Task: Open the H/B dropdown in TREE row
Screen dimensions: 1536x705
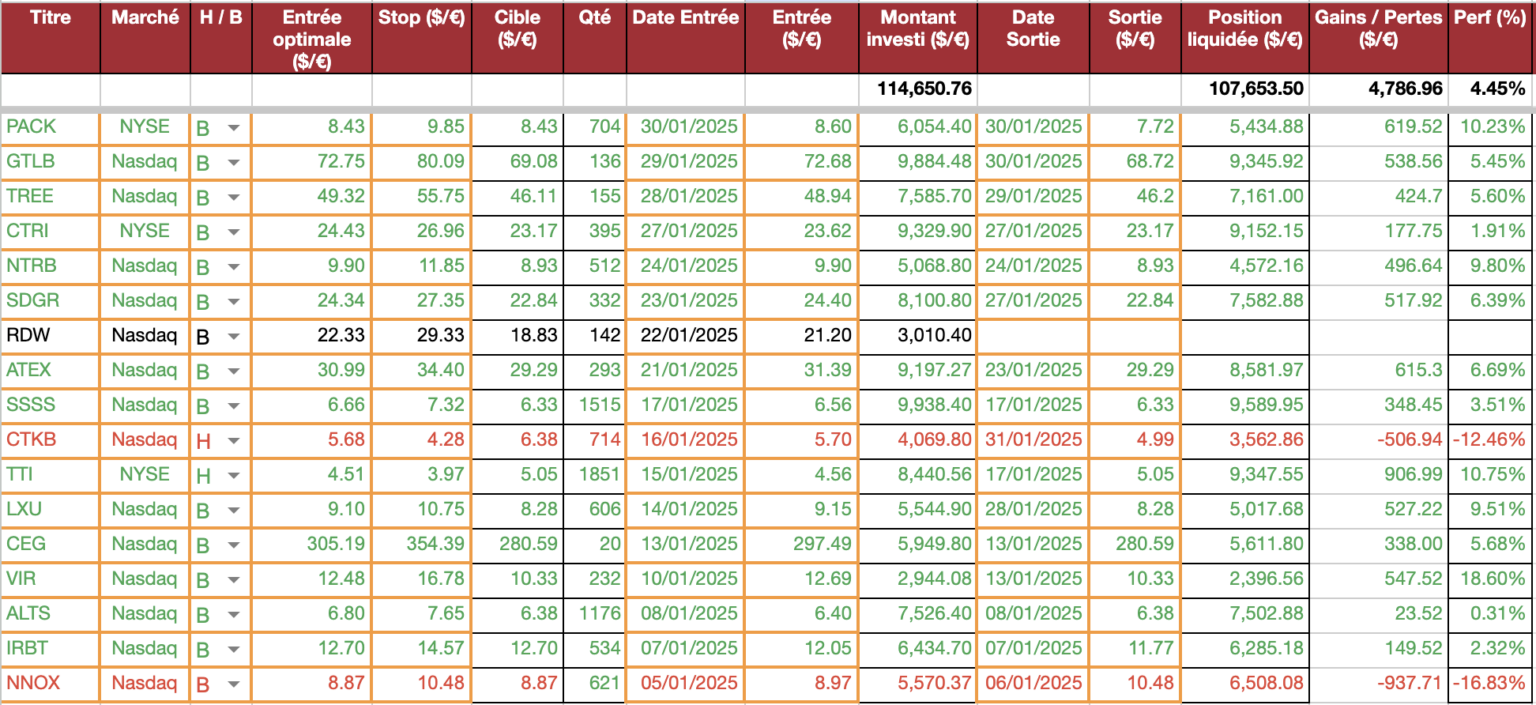Action: click(233, 197)
